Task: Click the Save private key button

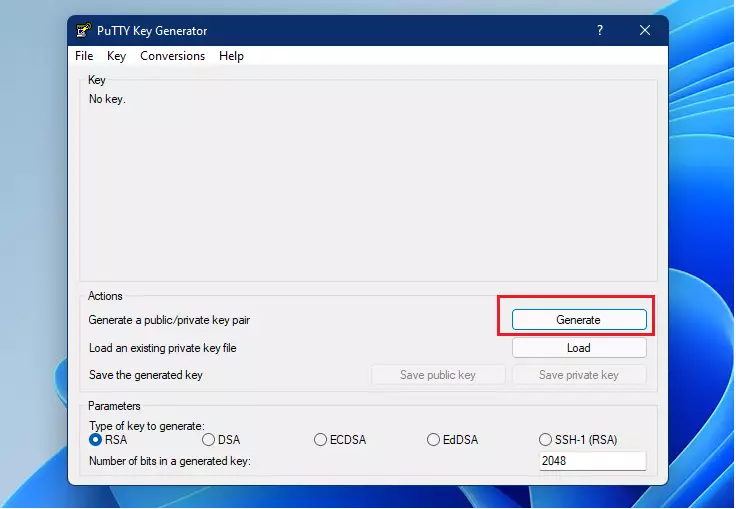Action: pyautogui.click(x=579, y=375)
